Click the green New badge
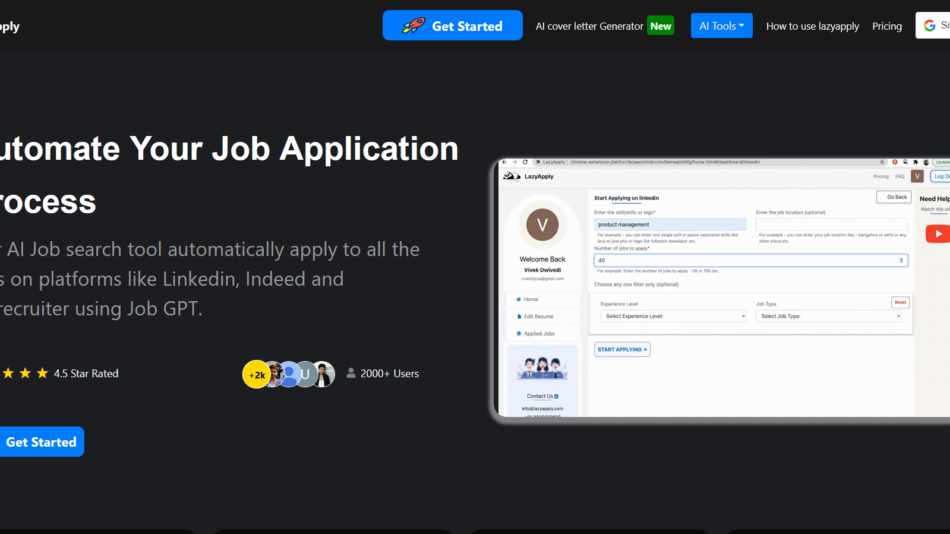This screenshot has height=534, width=950. click(x=660, y=26)
